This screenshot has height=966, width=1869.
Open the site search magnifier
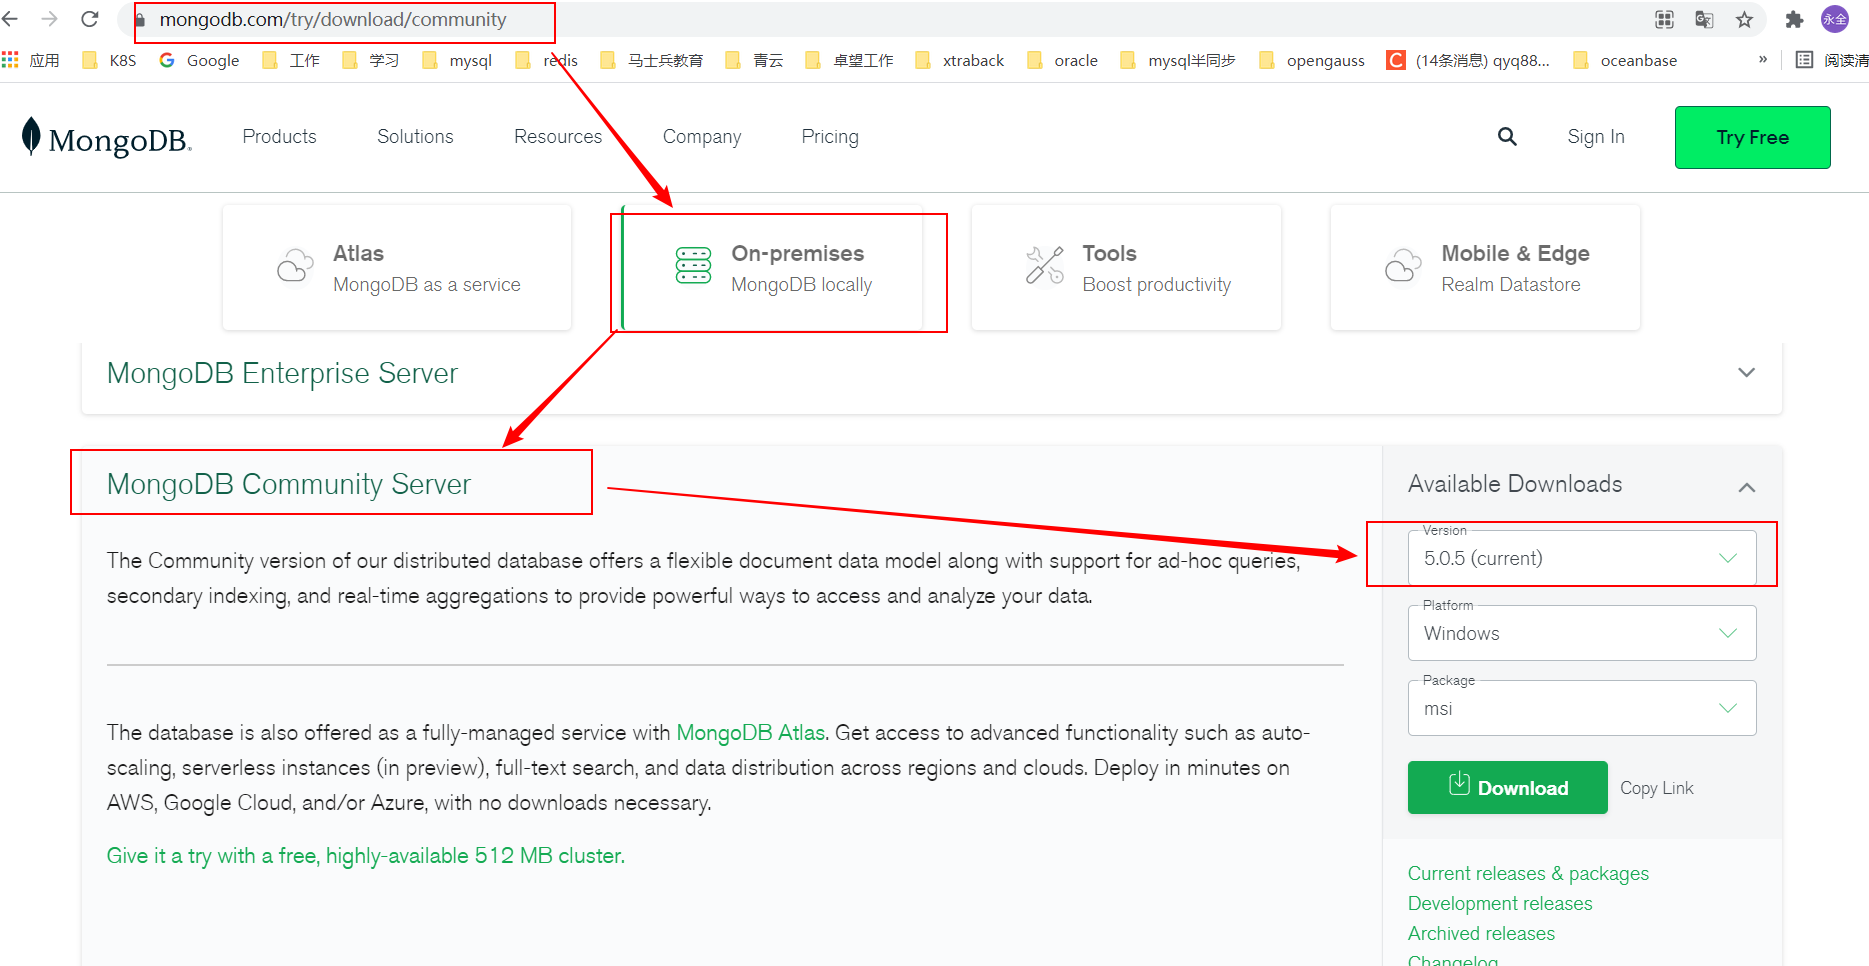pos(1507,137)
